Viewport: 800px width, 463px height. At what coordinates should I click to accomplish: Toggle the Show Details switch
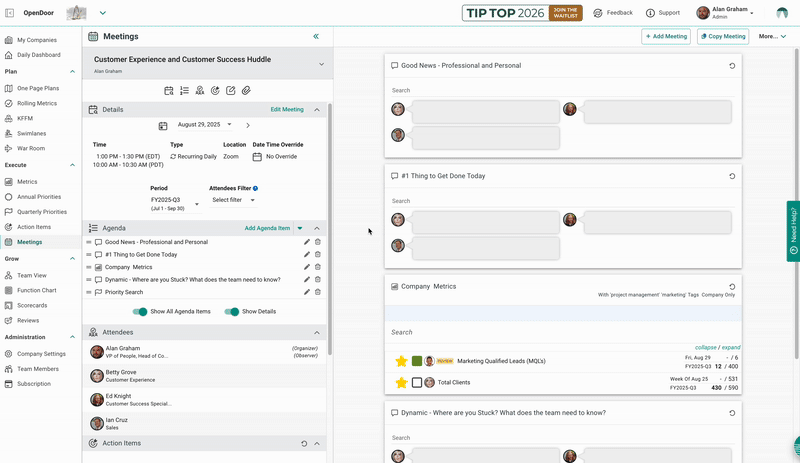tap(232, 312)
